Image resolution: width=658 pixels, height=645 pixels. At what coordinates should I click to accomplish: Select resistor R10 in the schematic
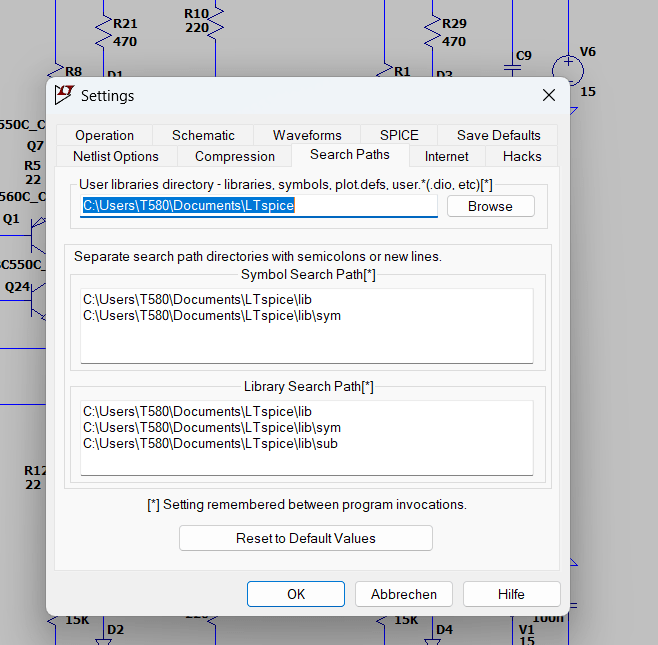coord(215,24)
